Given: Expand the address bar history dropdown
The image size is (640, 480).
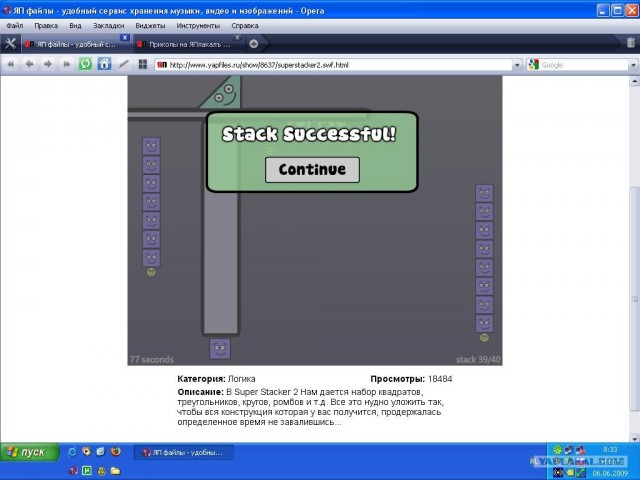Looking at the screenshot, I should (517, 64).
